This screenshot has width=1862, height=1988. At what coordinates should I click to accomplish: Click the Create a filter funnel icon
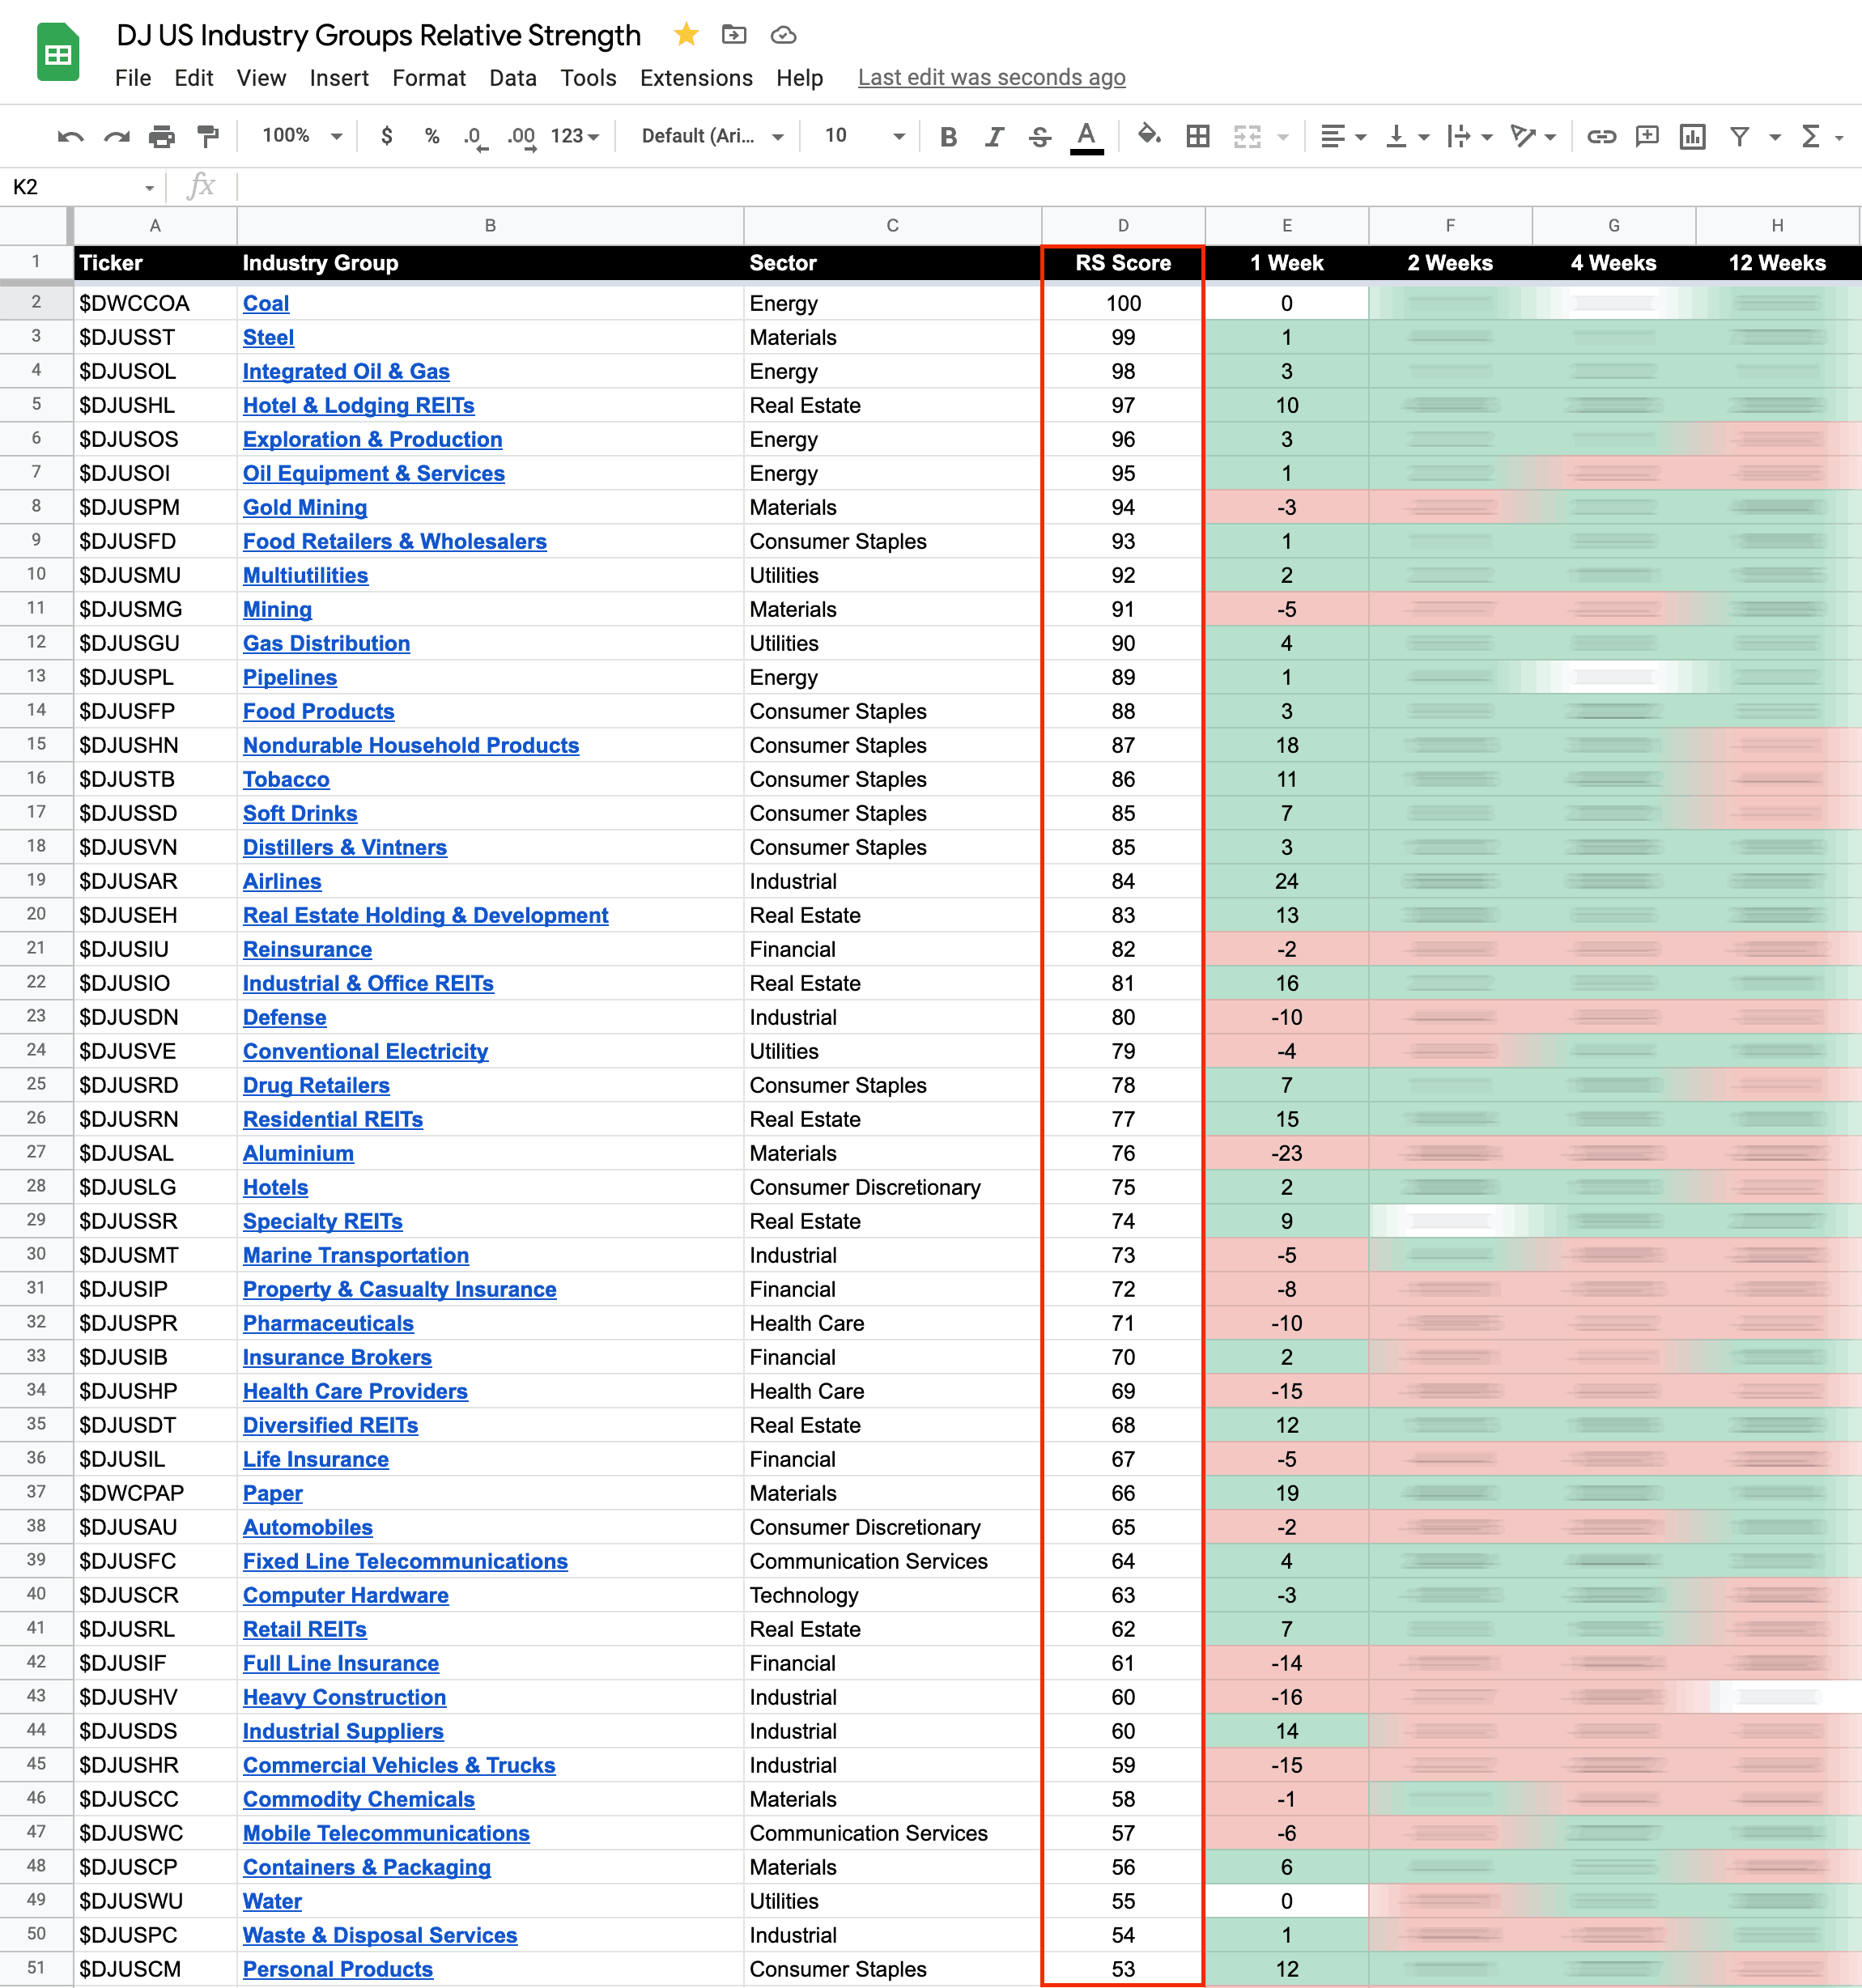pos(1740,136)
